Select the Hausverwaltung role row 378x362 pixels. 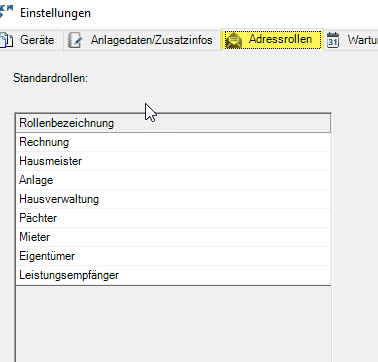(173, 199)
